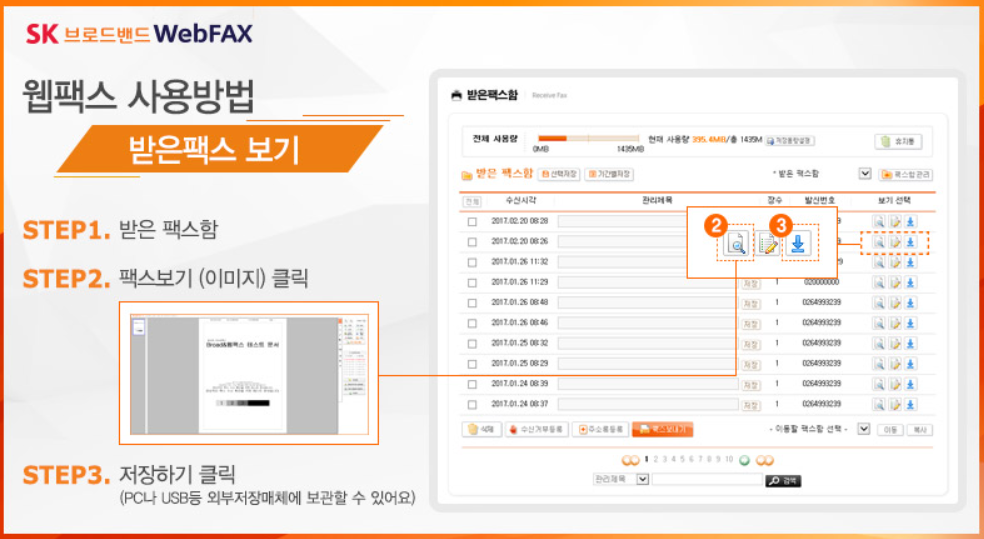This screenshot has height=539, width=984.
Task: Click search text field beside 관리제목
Action: coord(707,479)
